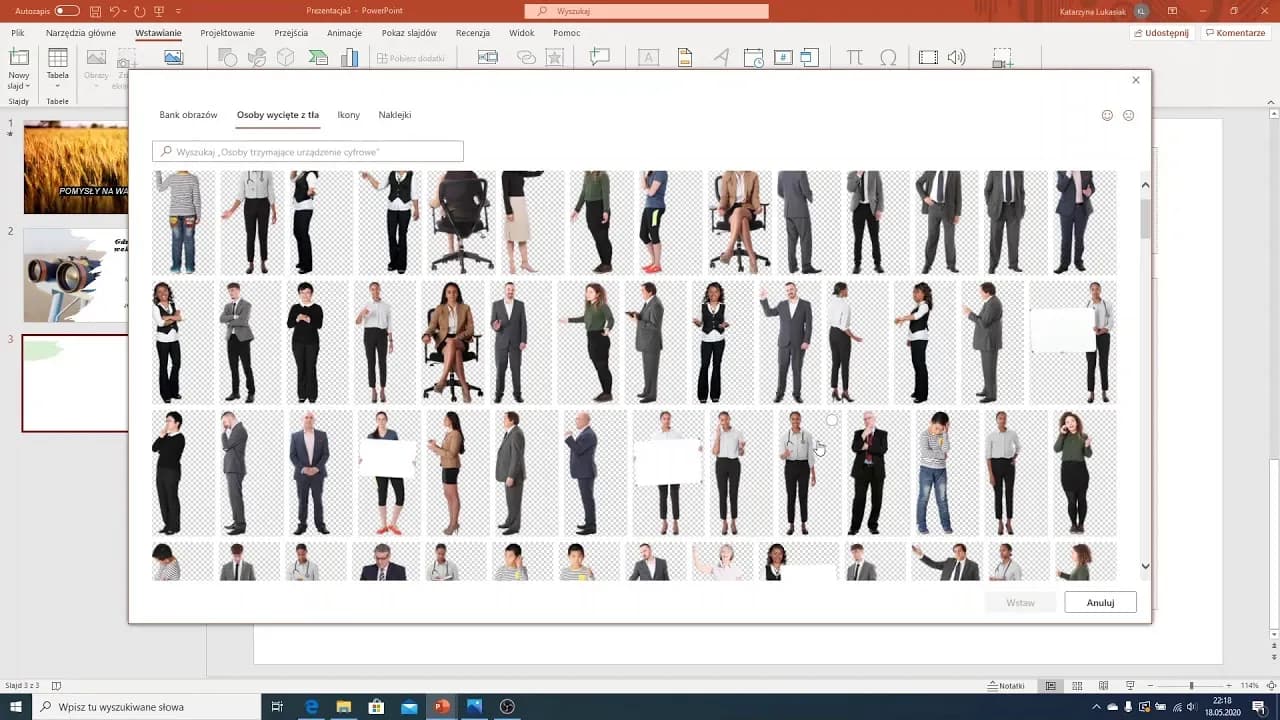Switch to the Ikony tab

pyautogui.click(x=348, y=115)
